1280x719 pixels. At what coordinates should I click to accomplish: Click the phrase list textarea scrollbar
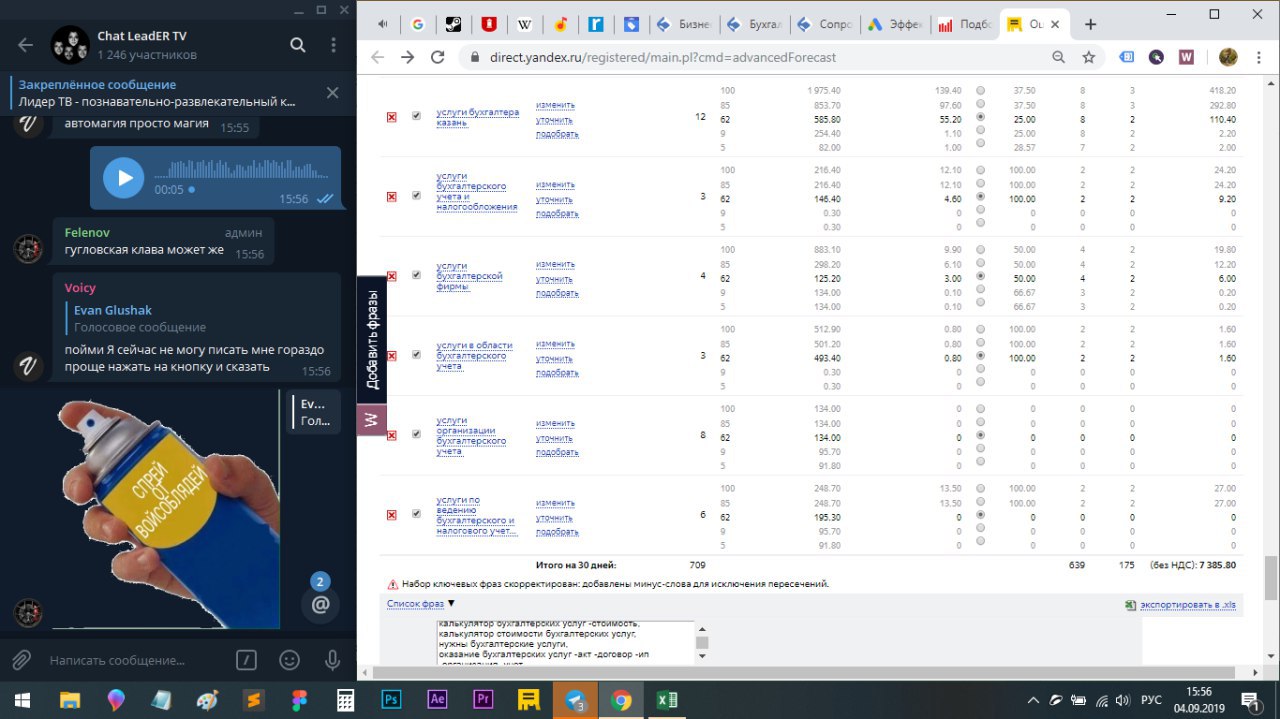pyautogui.click(x=702, y=642)
